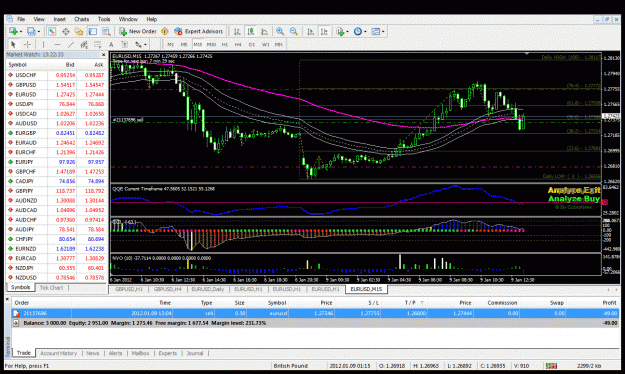
Task: Open the Data Window crosshair icon
Action: 65,31
